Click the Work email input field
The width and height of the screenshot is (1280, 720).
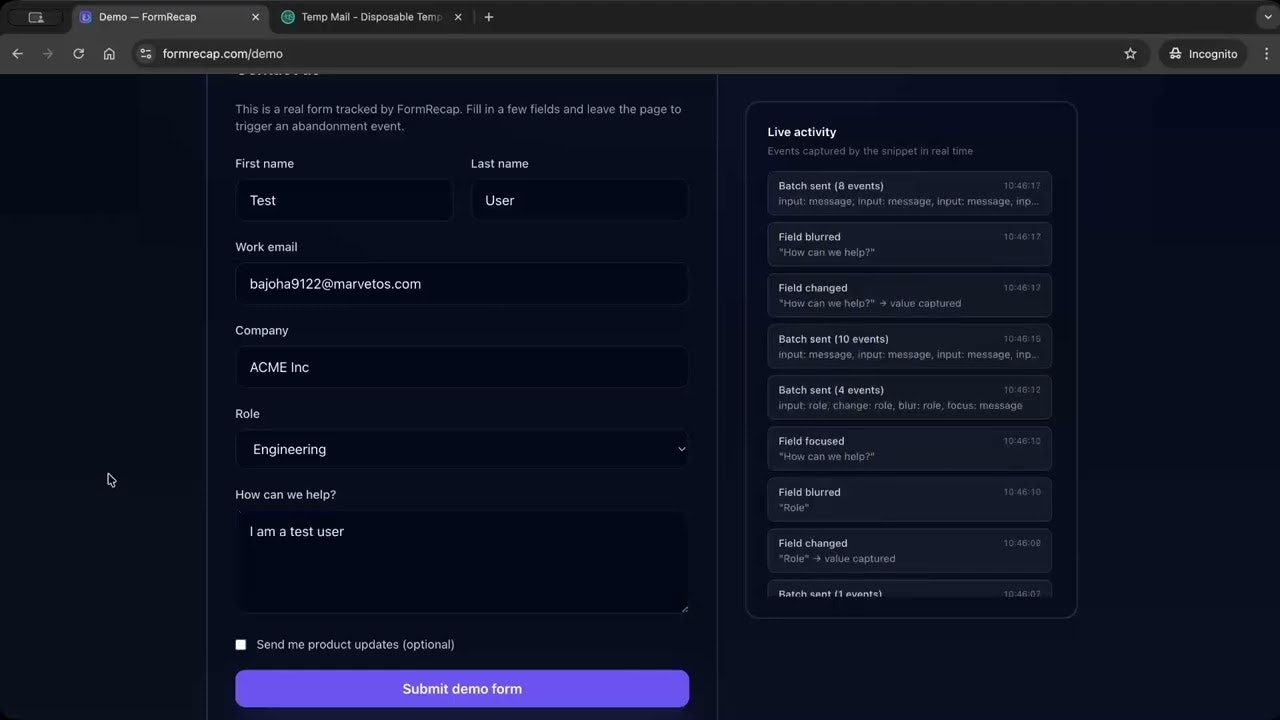click(462, 284)
